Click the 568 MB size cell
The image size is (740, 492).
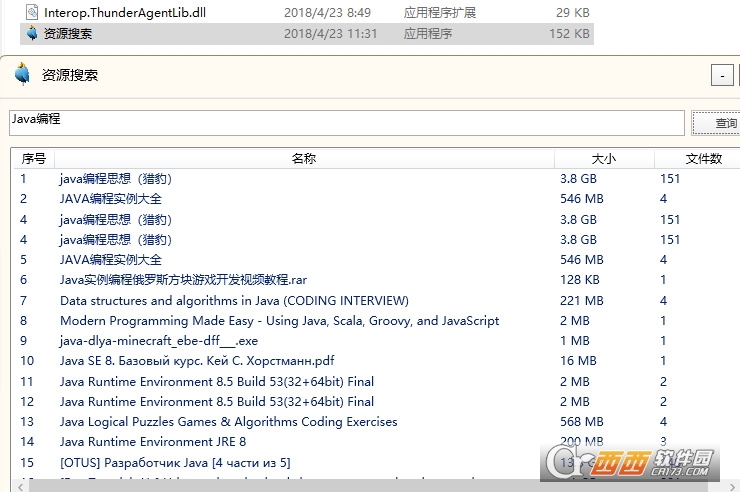[581, 422]
